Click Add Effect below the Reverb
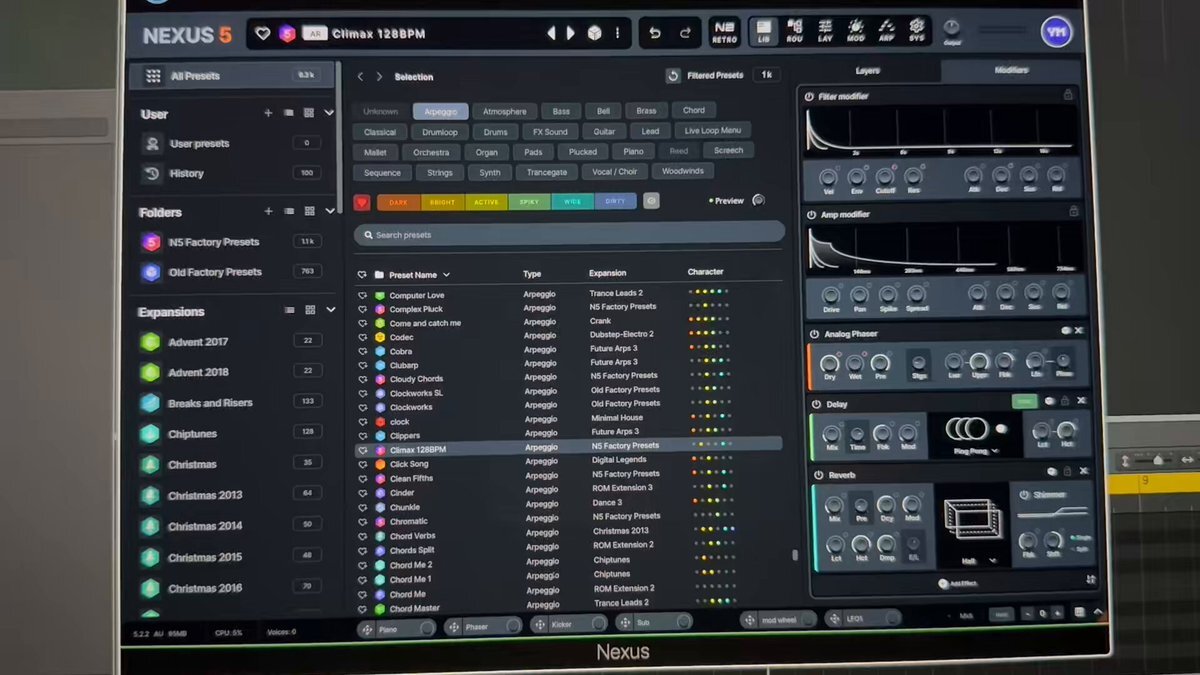The height and width of the screenshot is (675, 1200). click(x=958, y=584)
